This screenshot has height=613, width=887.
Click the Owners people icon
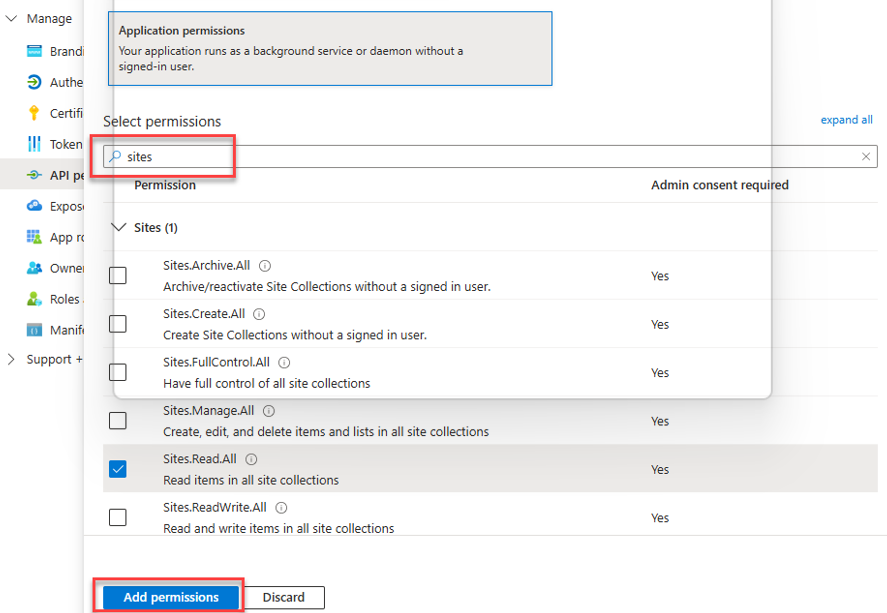coord(35,268)
